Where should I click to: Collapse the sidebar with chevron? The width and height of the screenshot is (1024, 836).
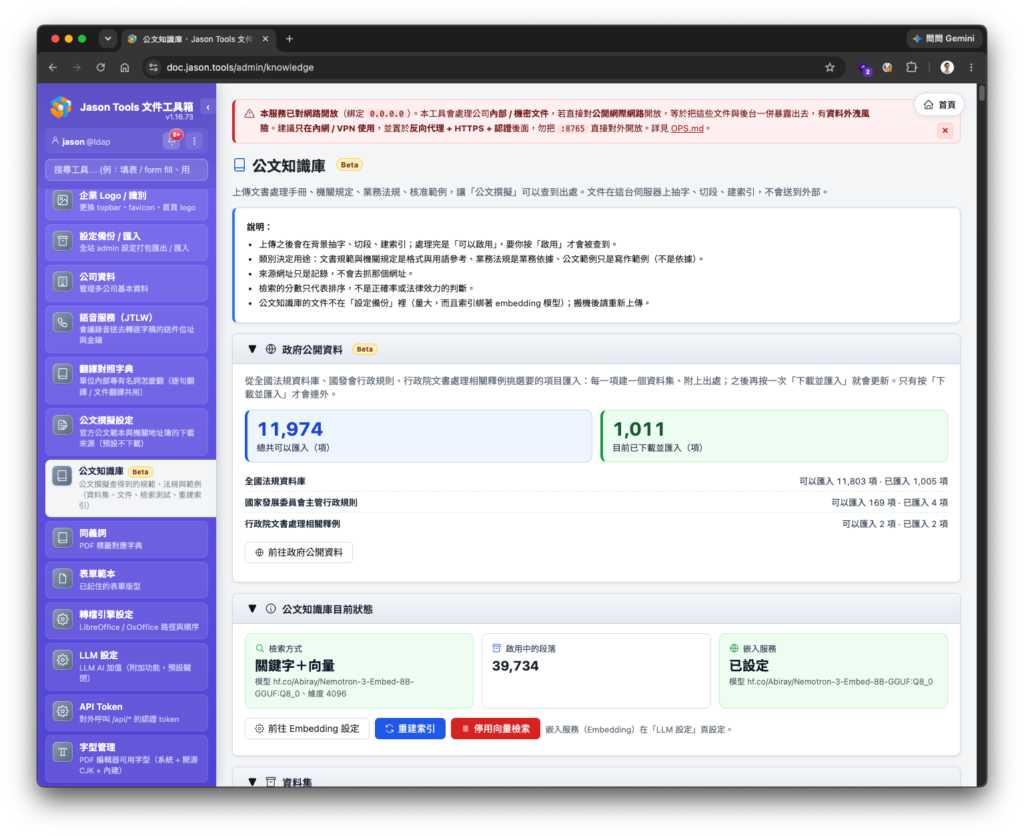(208, 107)
